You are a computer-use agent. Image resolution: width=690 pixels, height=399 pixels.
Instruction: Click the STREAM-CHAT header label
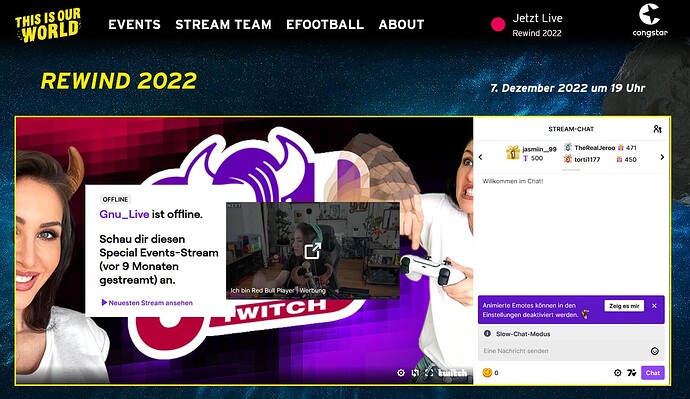coord(571,129)
